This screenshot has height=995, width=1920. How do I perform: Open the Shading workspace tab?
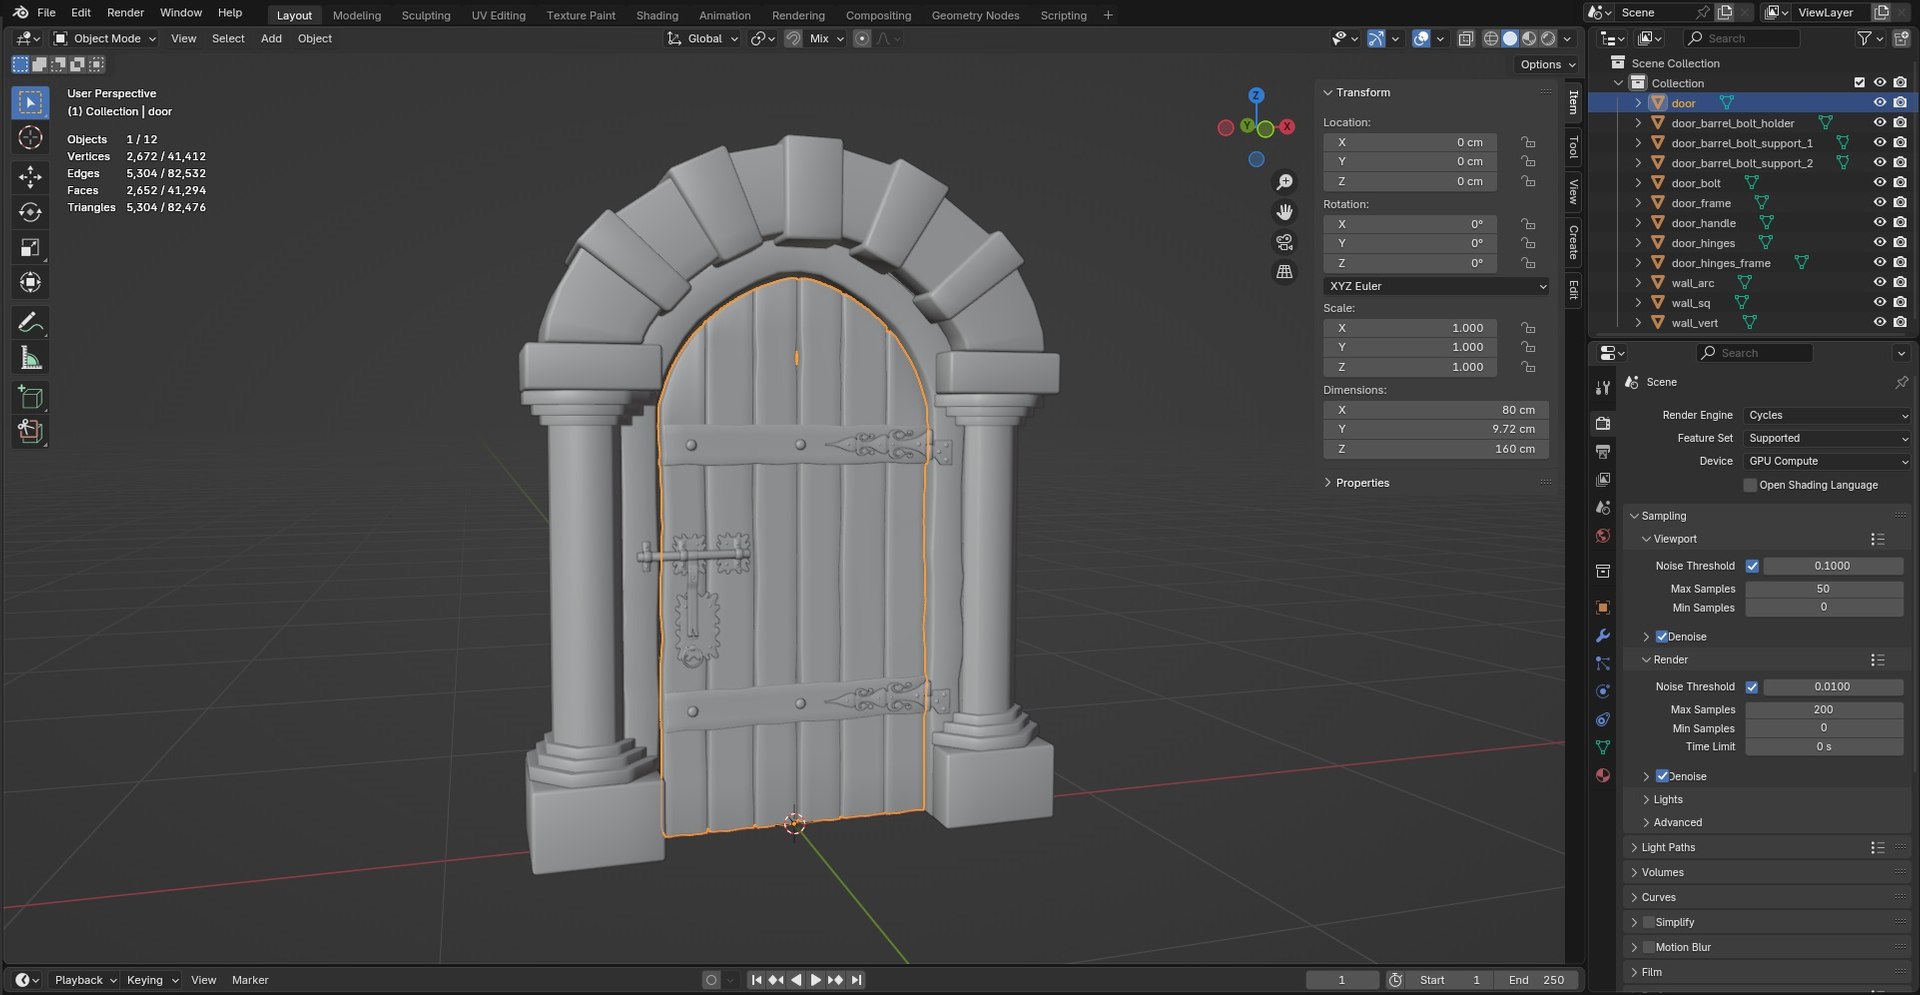pos(657,15)
